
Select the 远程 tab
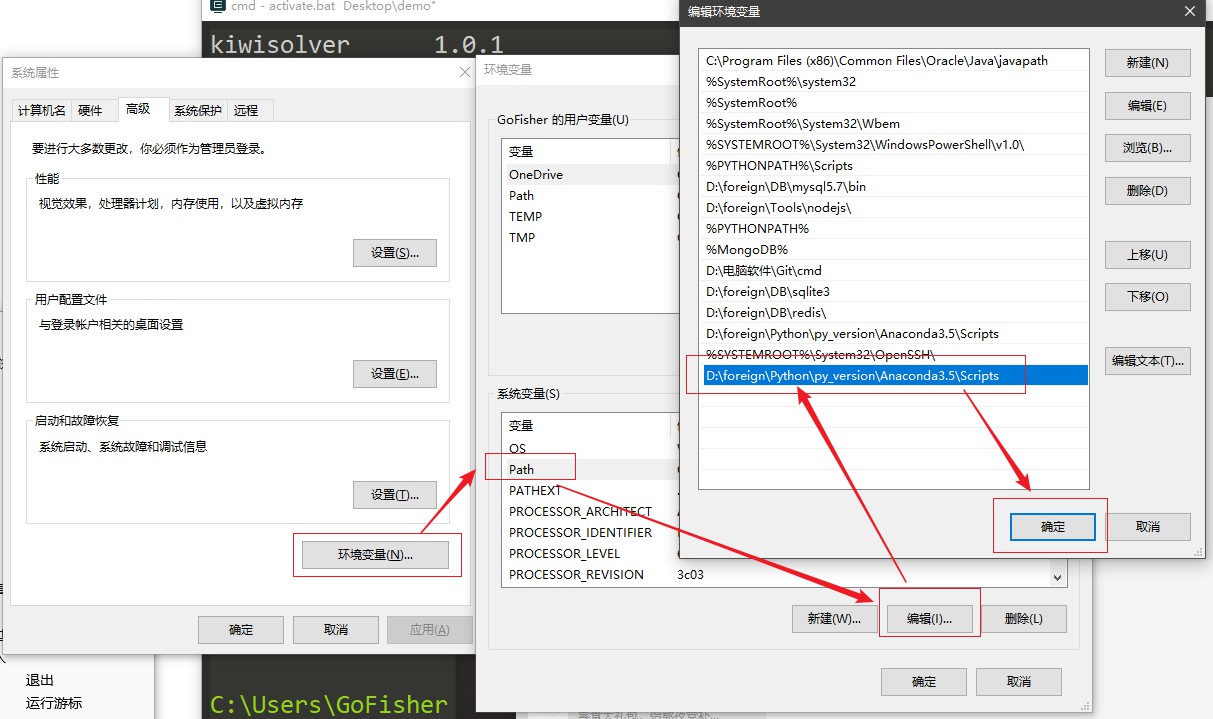(x=246, y=110)
